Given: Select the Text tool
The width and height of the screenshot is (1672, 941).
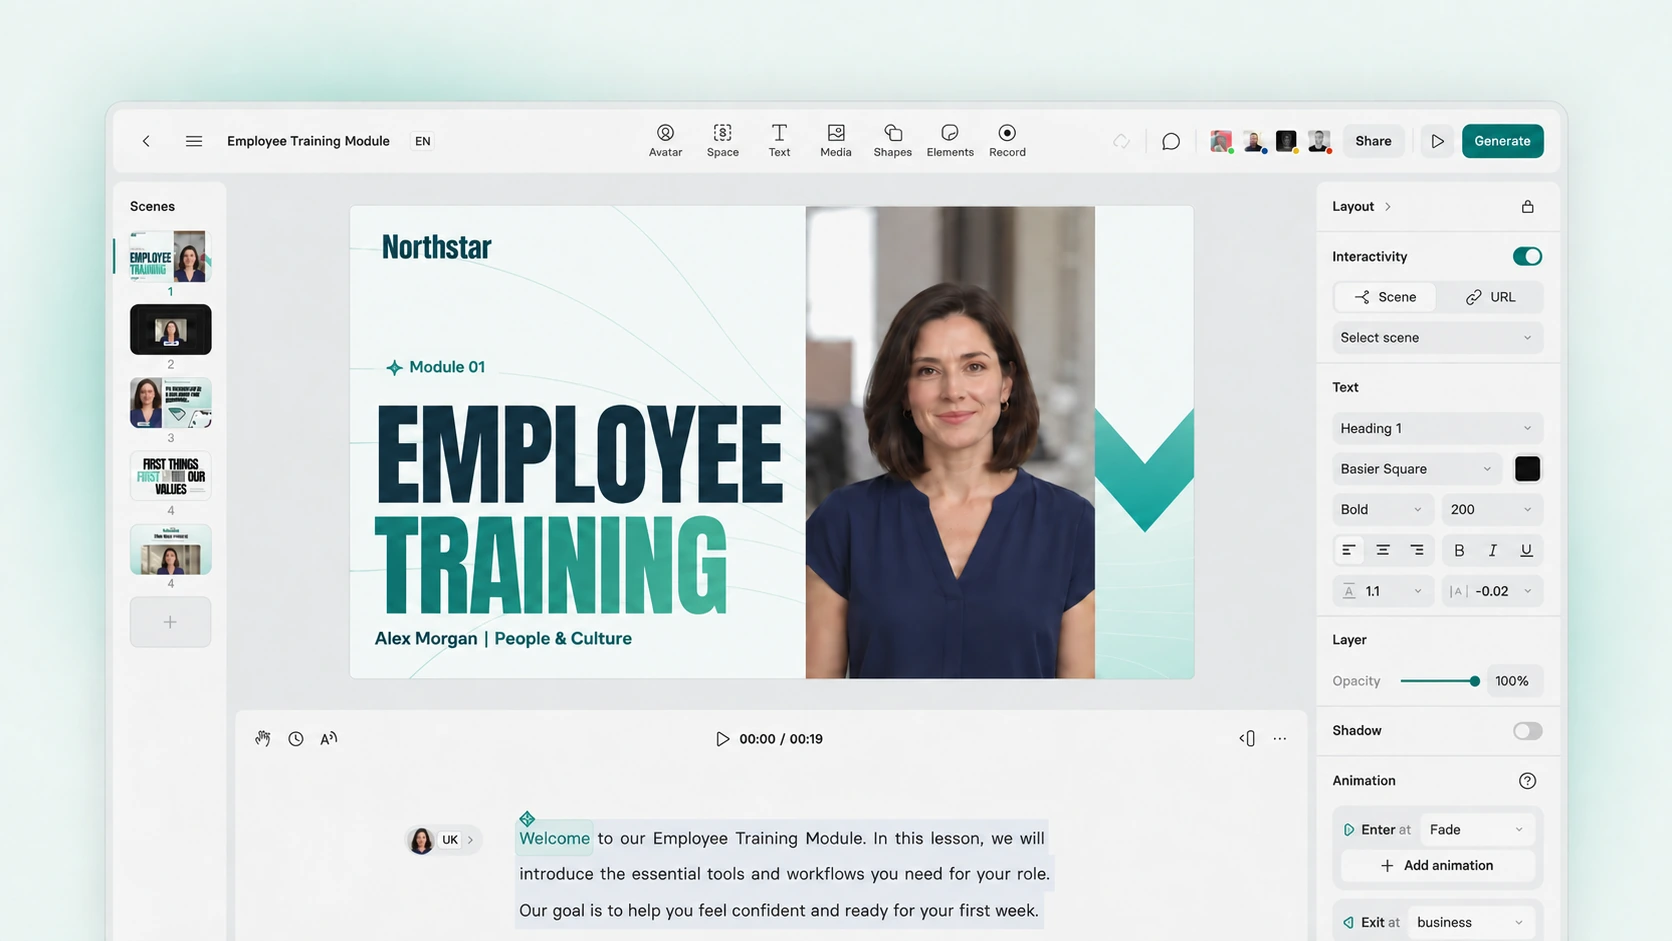Looking at the screenshot, I should [779, 140].
